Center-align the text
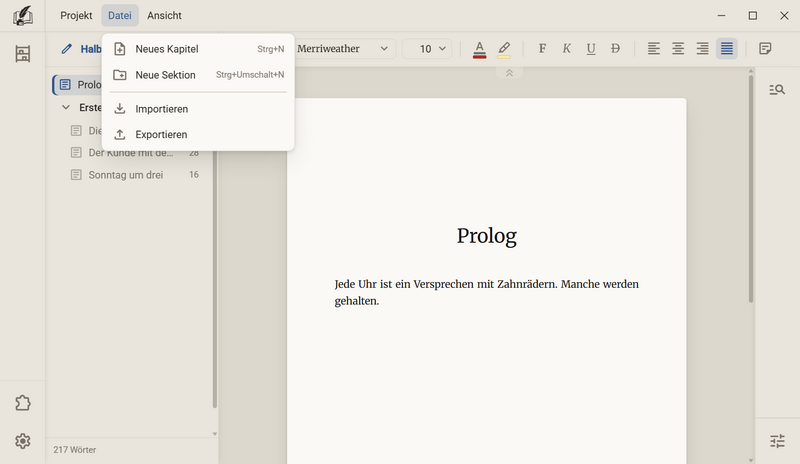 [x=678, y=49]
